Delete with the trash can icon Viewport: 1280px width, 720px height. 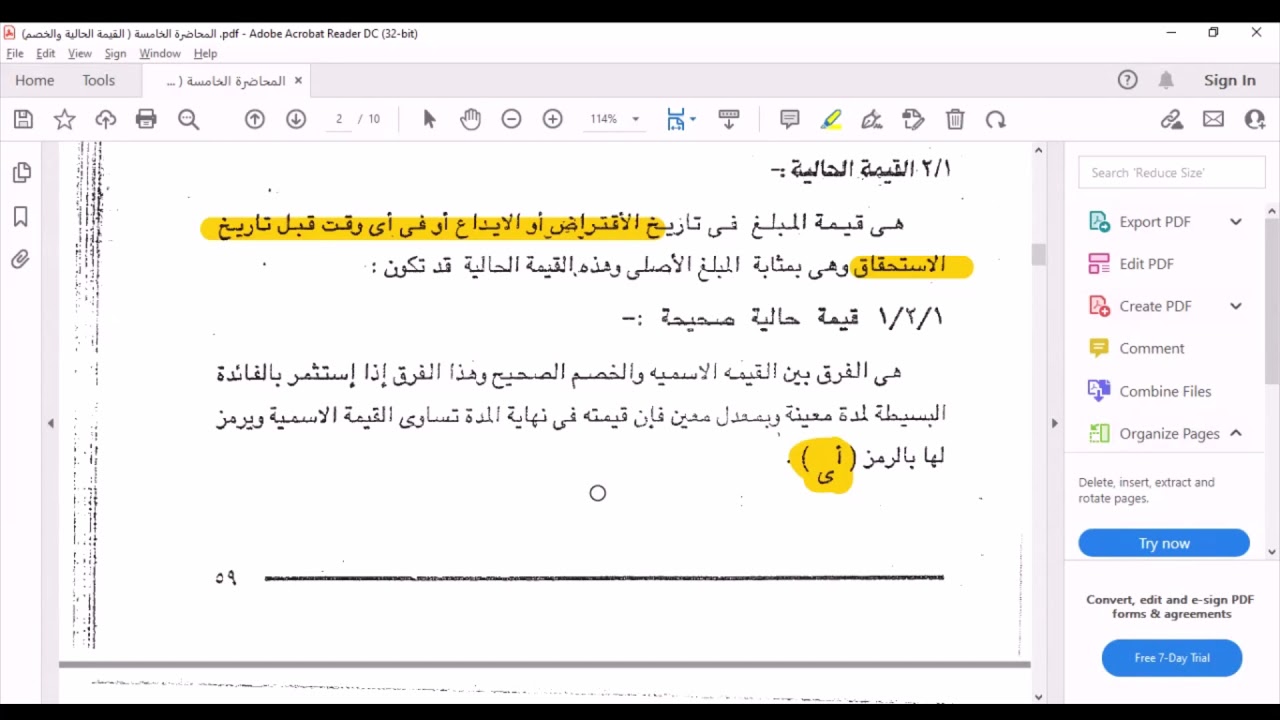click(x=955, y=119)
